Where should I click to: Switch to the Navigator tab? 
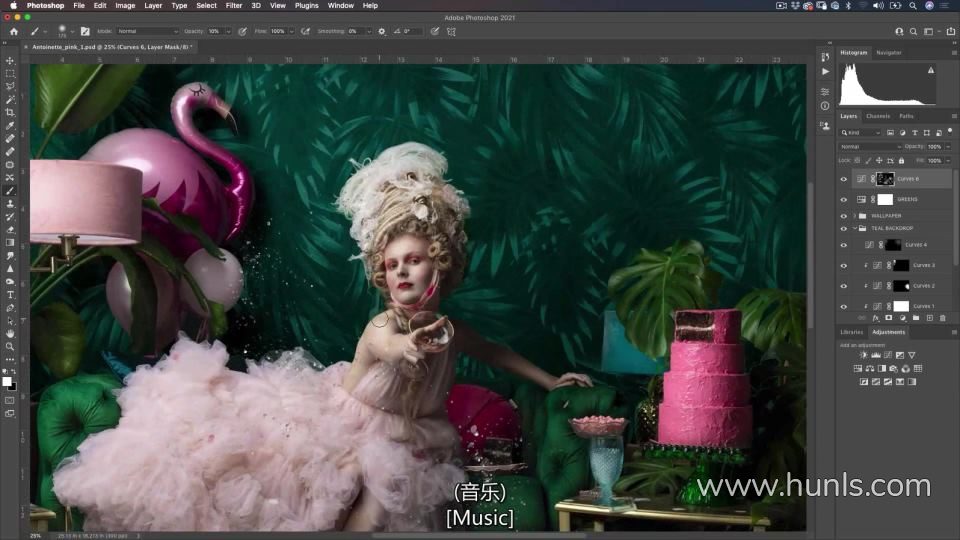pos(888,52)
